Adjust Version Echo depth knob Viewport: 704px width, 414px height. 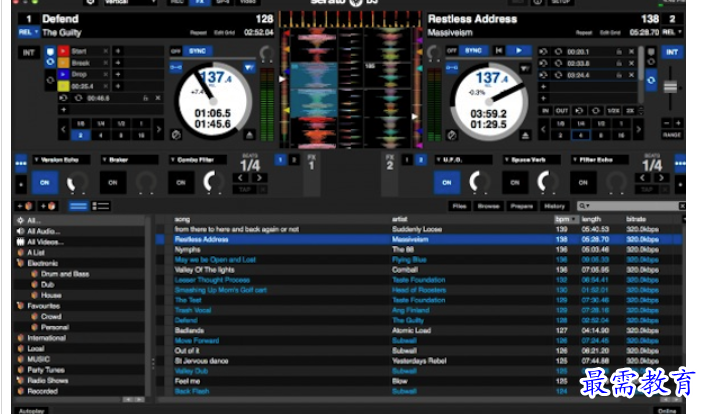78,182
